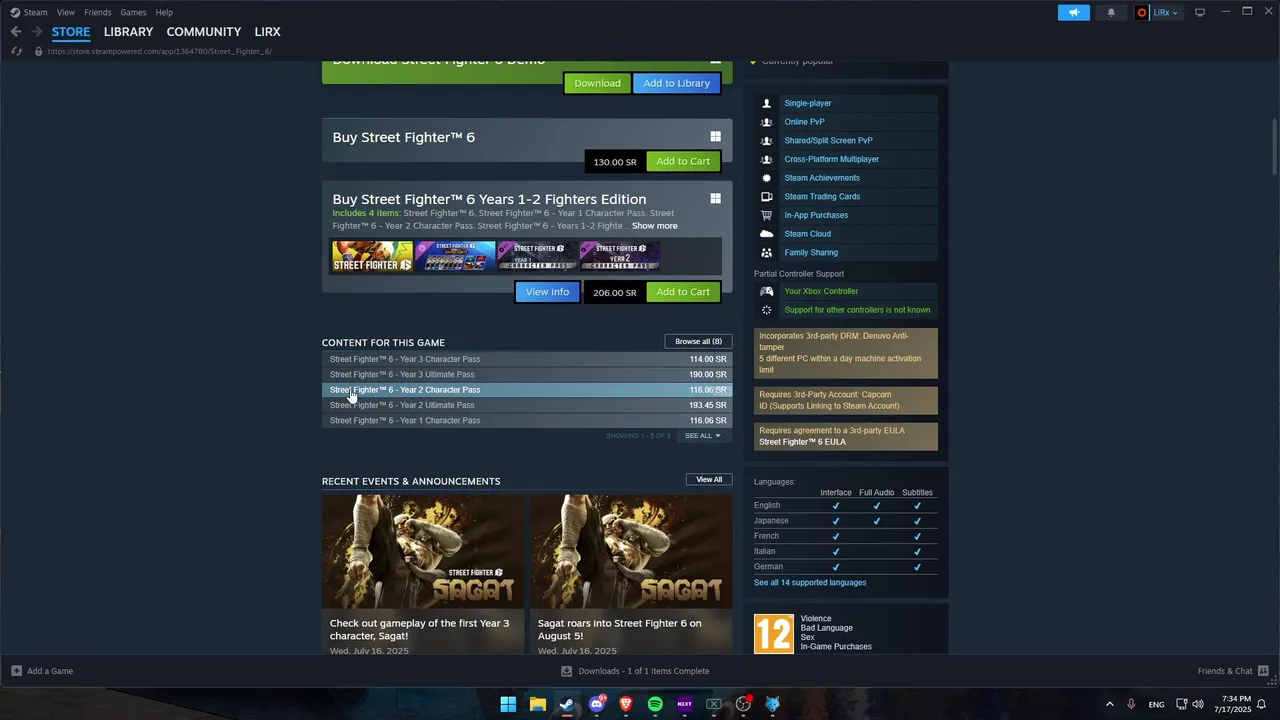
Task: Reload the store page
Action: click(x=17, y=51)
